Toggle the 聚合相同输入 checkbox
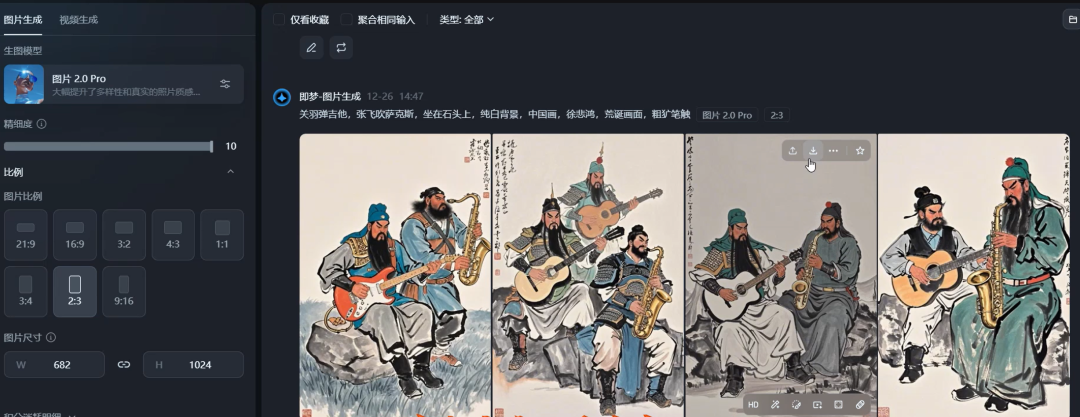Viewport: 1080px width, 417px height. pos(346,19)
